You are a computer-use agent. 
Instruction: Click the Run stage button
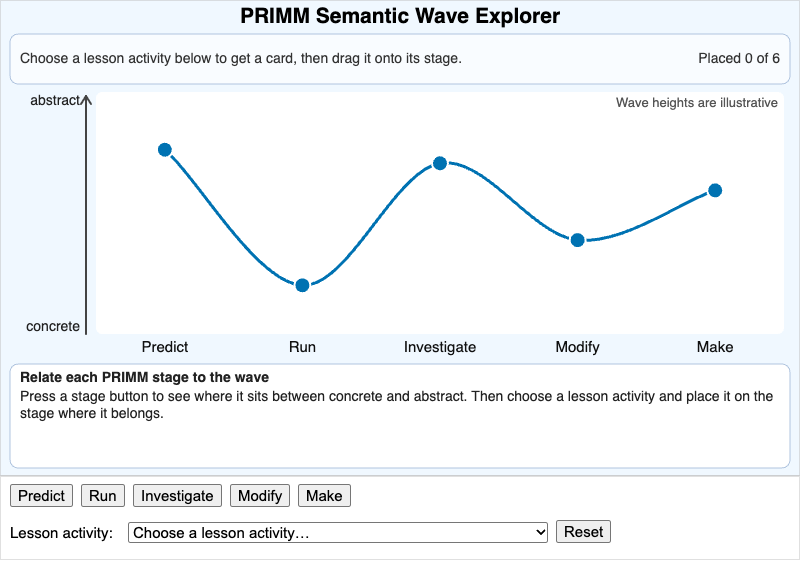point(103,496)
